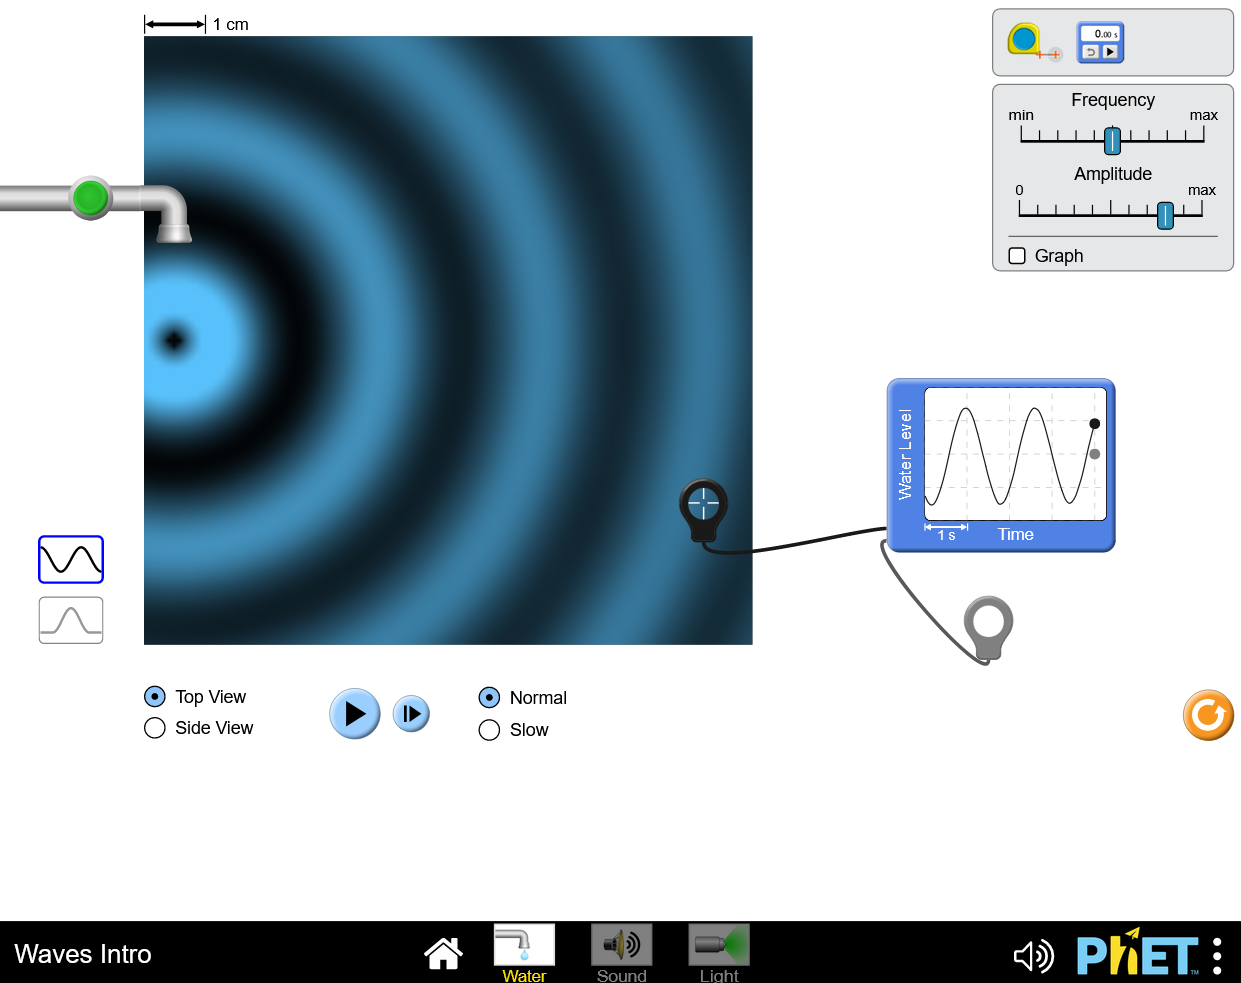Select the Top View radio button
1241x983 pixels.
click(155, 696)
